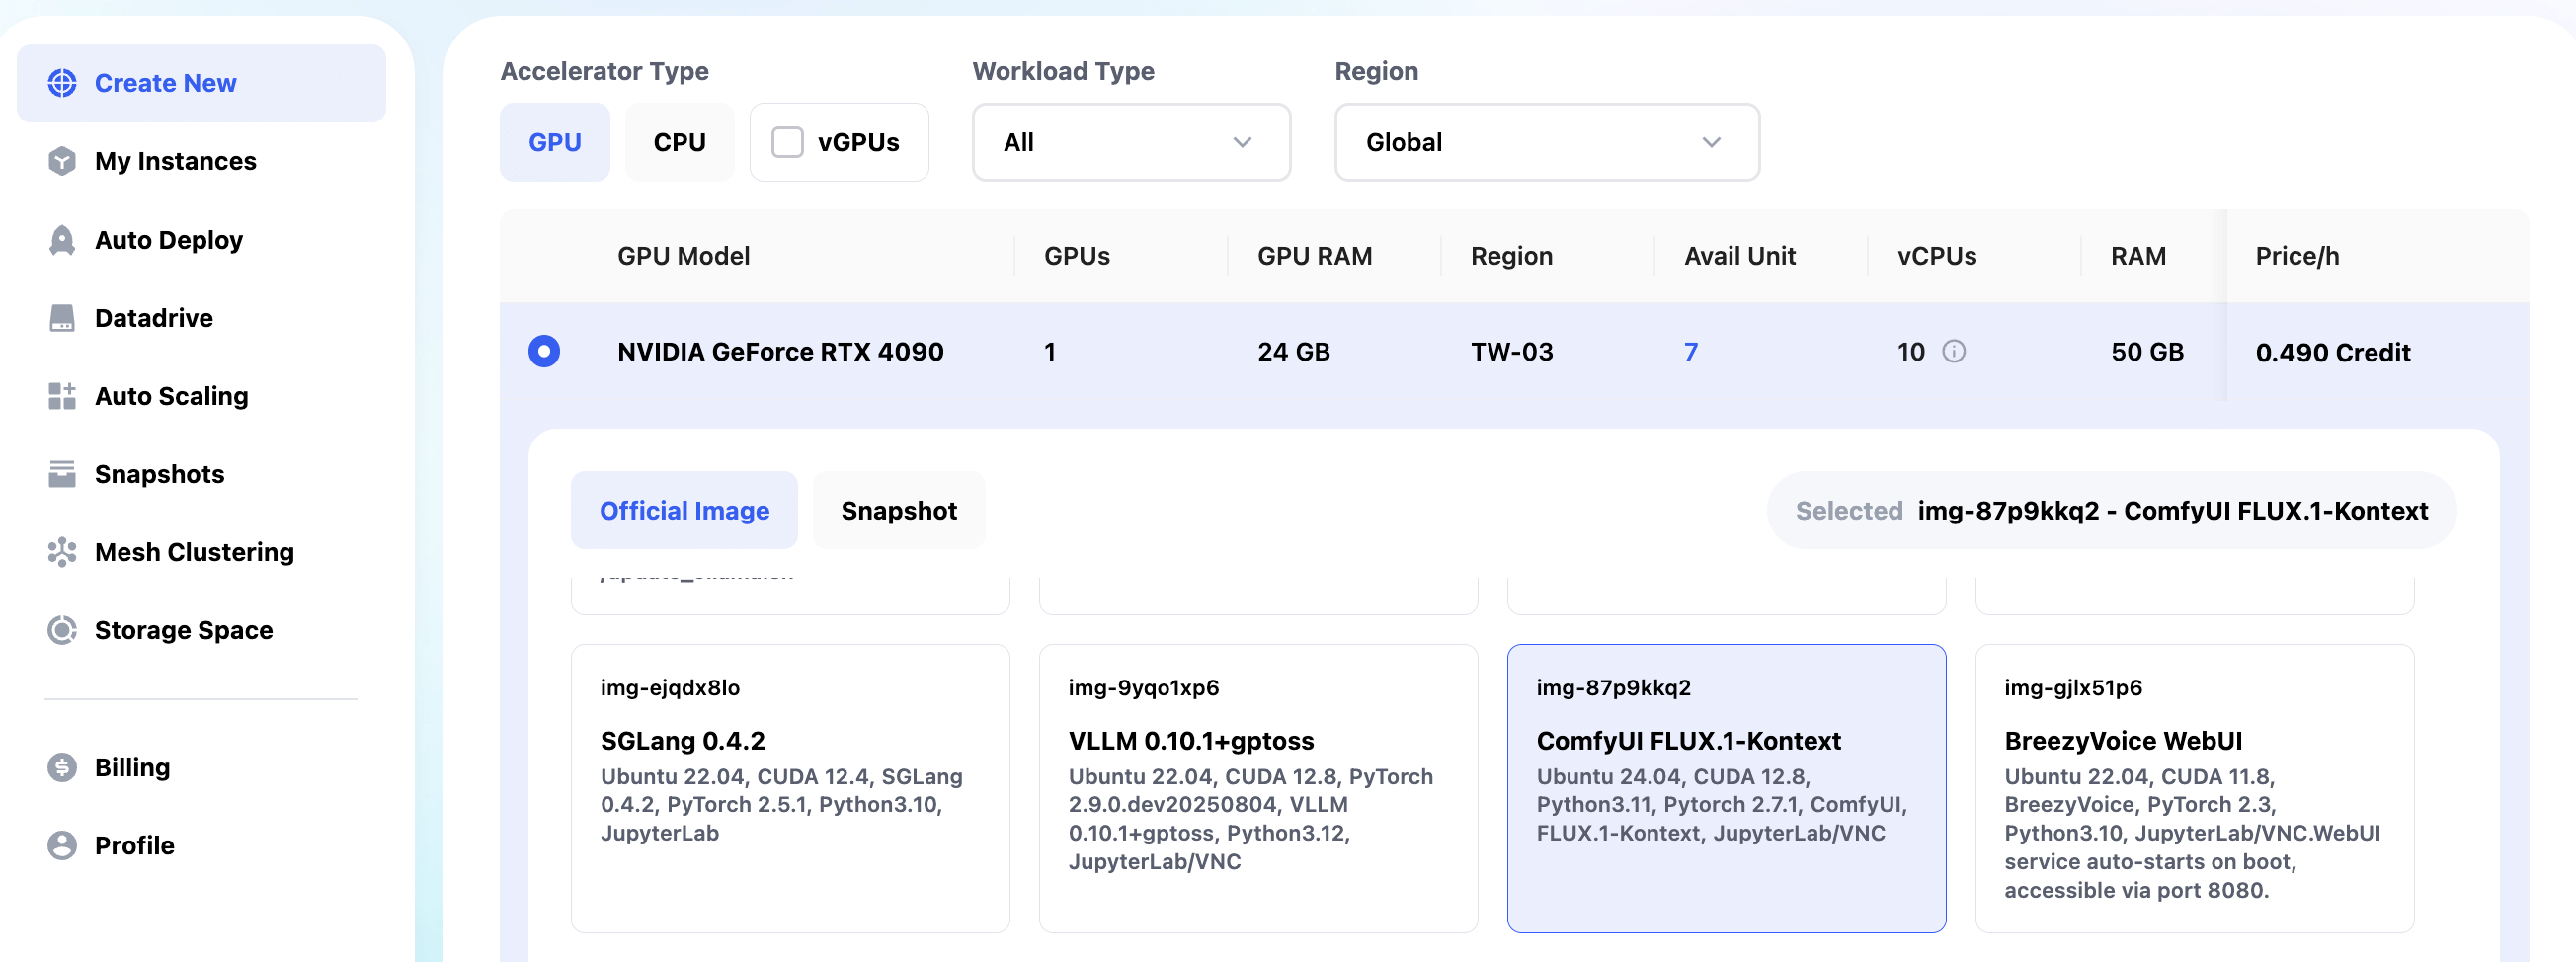Click the Auto Scaling grid icon
The height and width of the screenshot is (962, 2576).
point(62,396)
